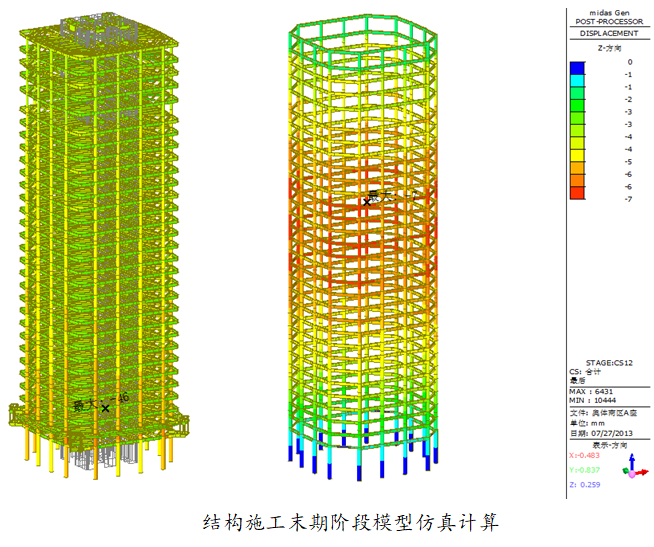Click the 最大: -46 annotation on left tower
The width and height of the screenshot is (654, 547).
pos(101,402)
